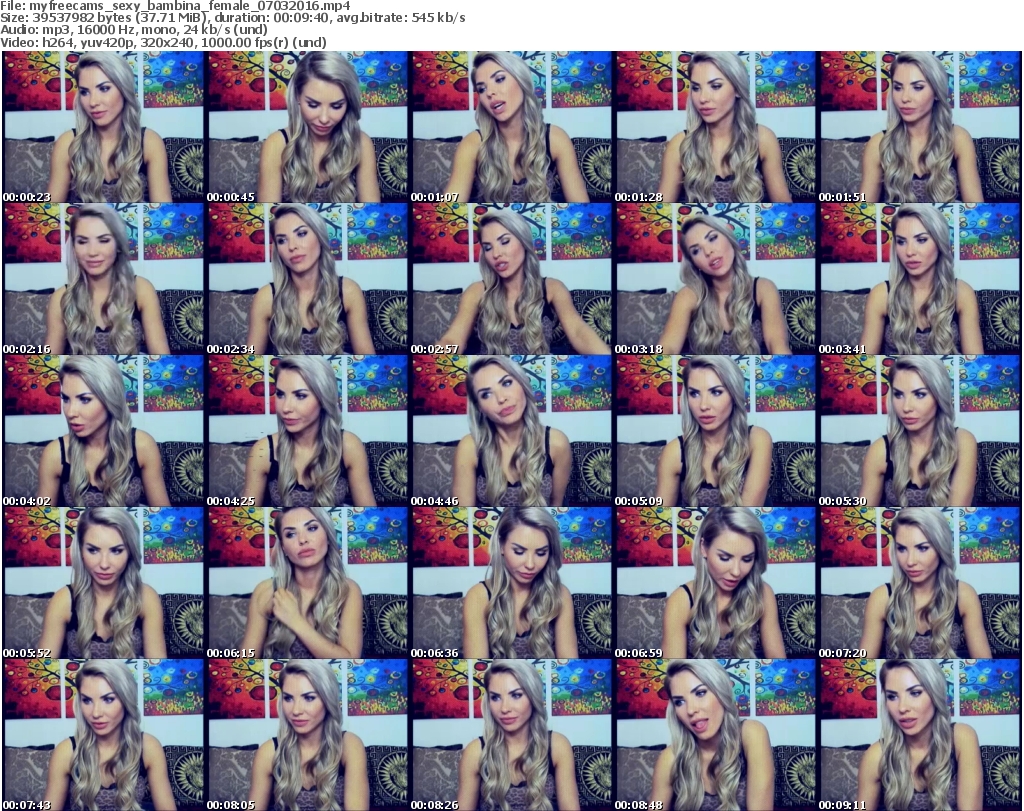
Task: Pick the 00:05:09 preview frame
Action: coord(715,431)
